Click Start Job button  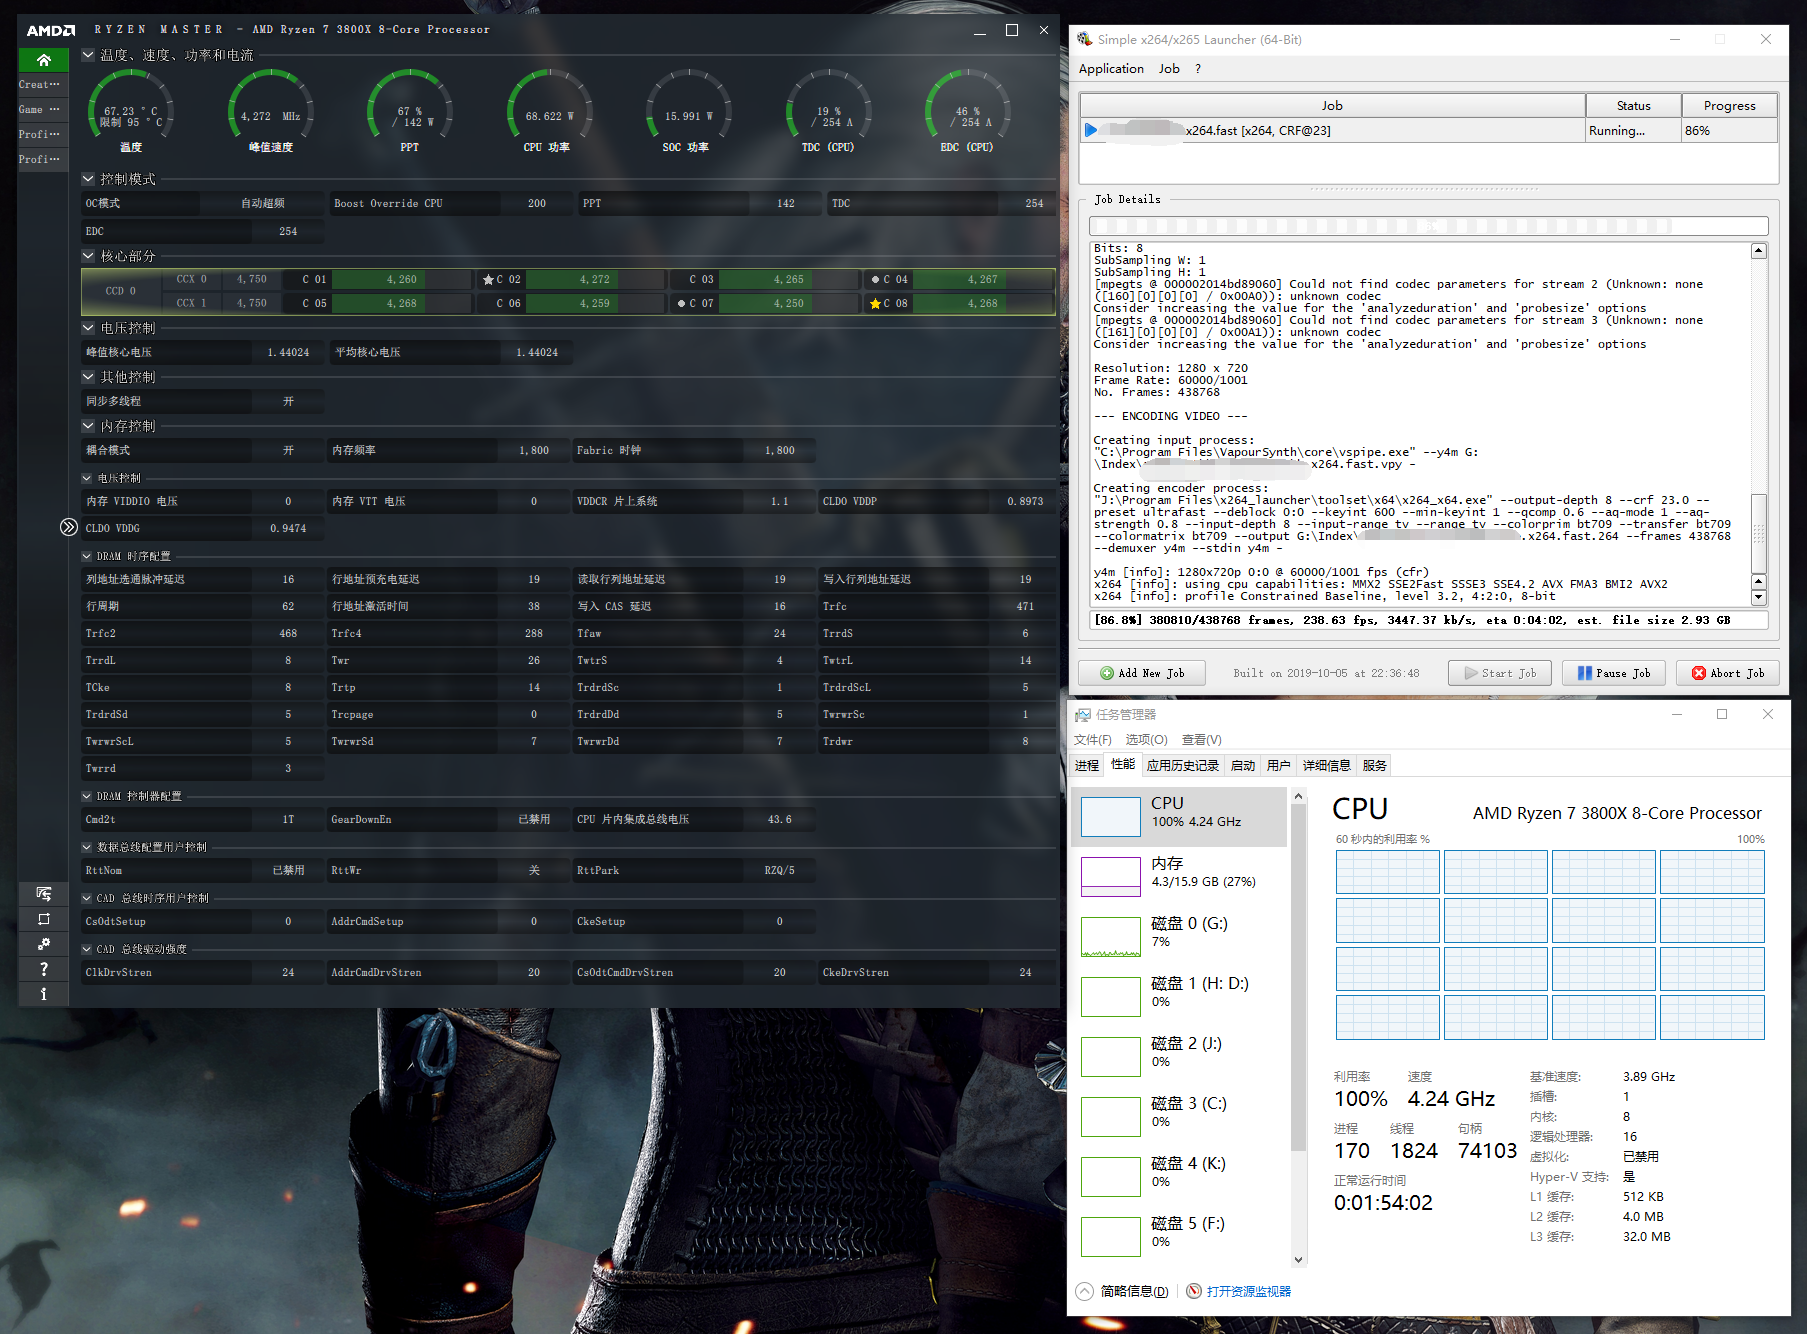pos(1500,673)
